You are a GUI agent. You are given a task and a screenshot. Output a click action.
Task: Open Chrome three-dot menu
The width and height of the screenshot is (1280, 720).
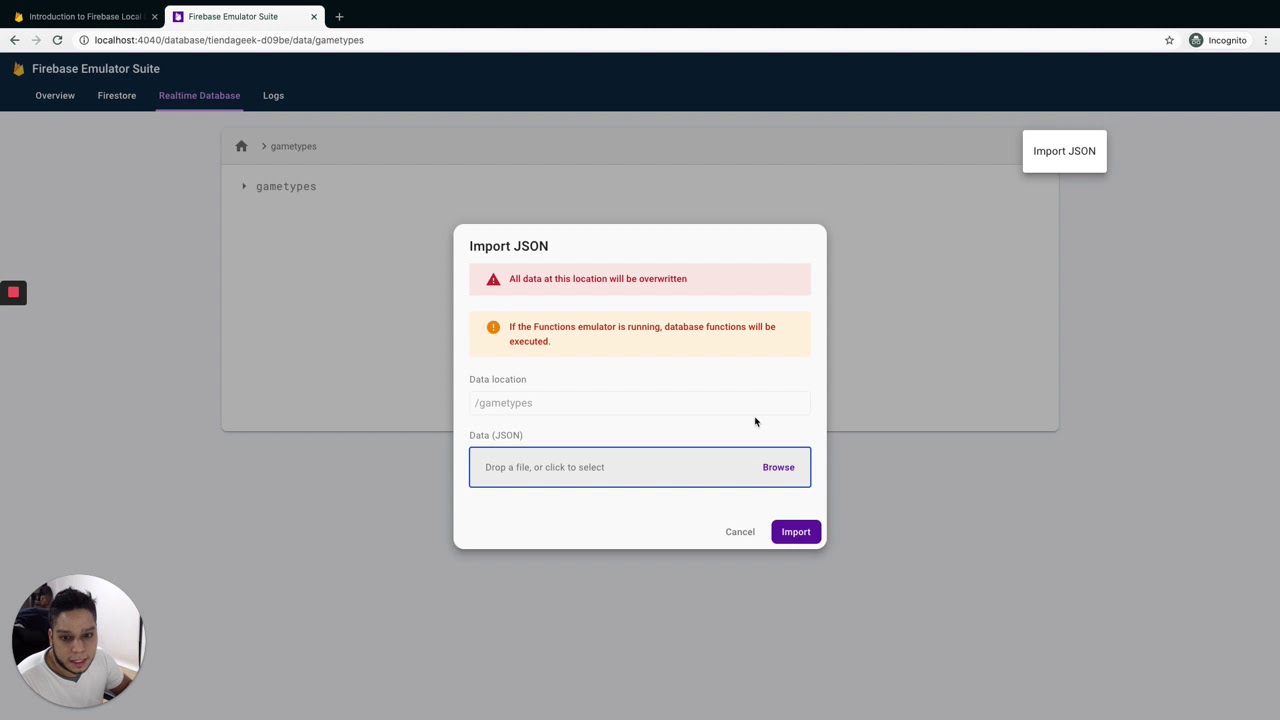[1266, 40]
